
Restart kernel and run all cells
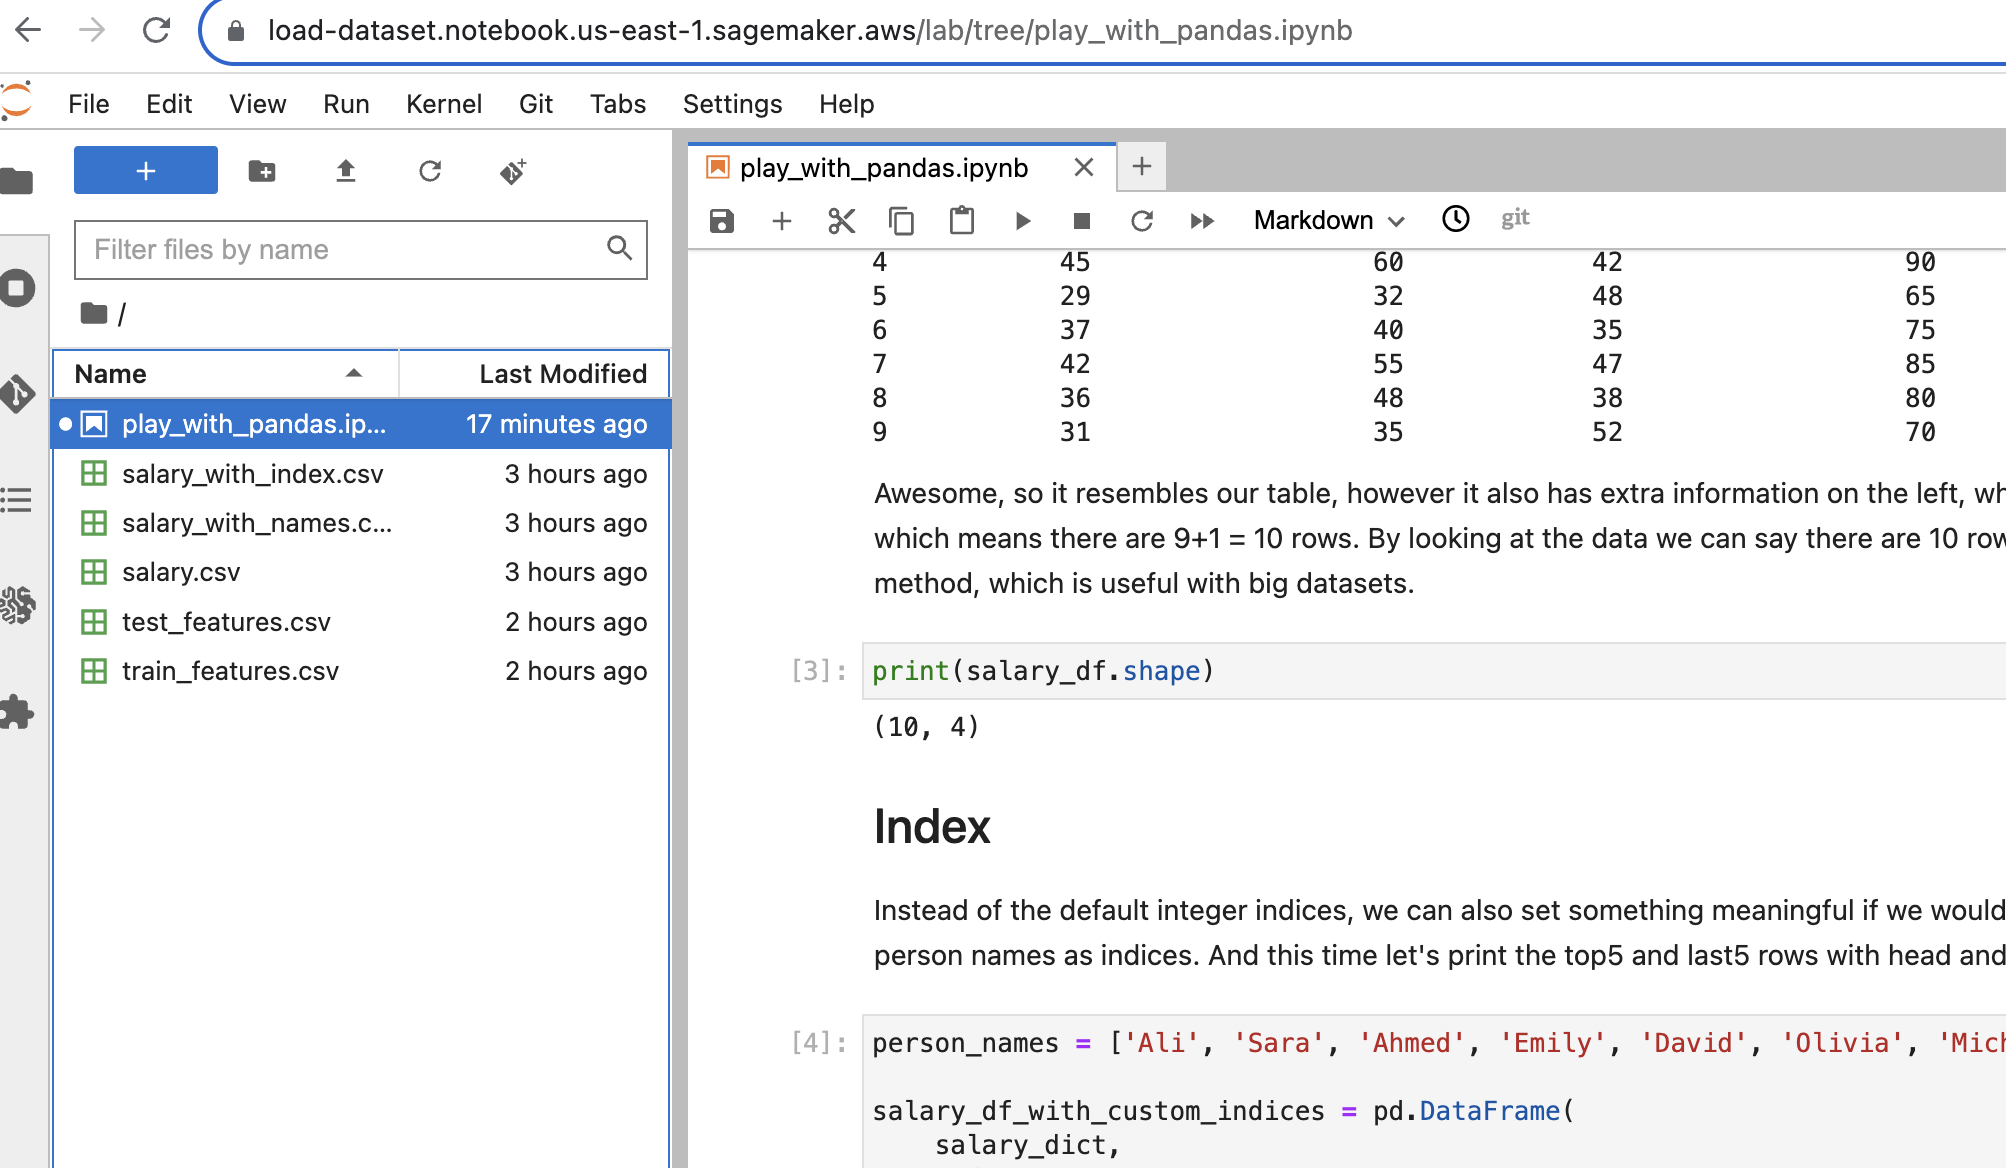[x=1202, y=221]
